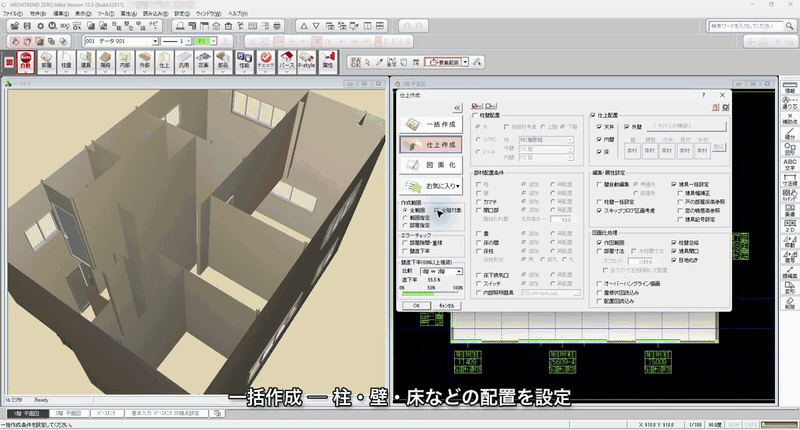The height and width of the screenshot is (430, 800).
Task: Select the 区画 zoning tool icon
Action: [203, 61]
